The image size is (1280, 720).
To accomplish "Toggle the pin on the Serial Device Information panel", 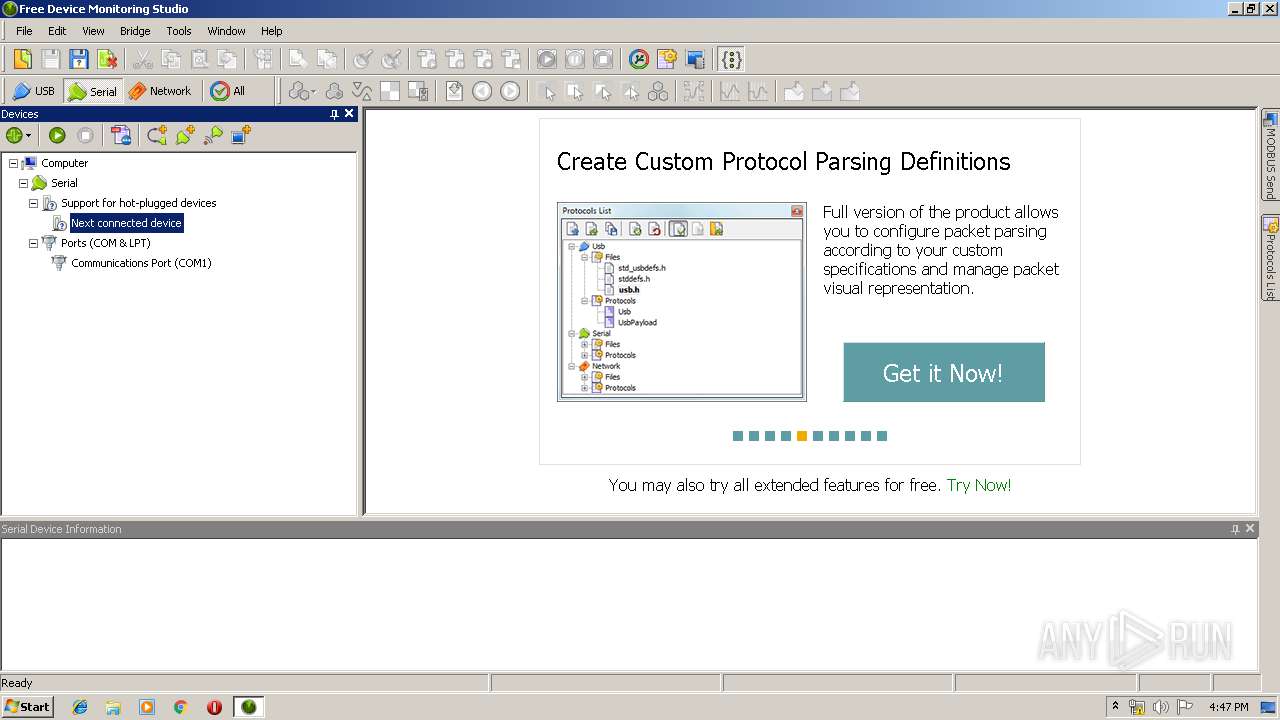I will [1235, 529].
